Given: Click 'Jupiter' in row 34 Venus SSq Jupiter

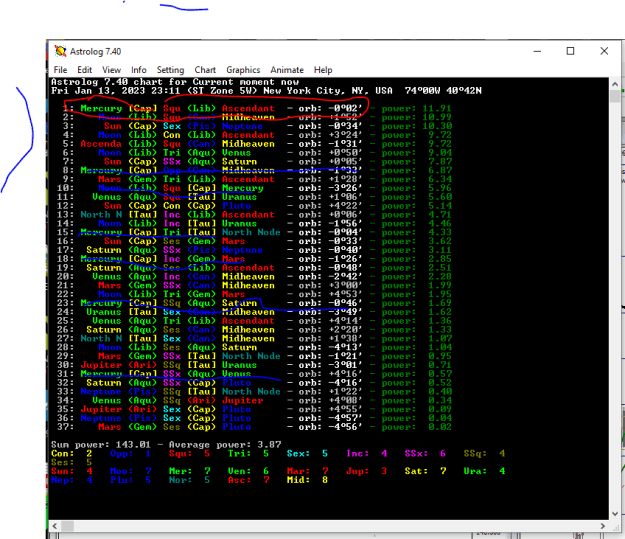Looking at the screenshot, I should point(242,400).
